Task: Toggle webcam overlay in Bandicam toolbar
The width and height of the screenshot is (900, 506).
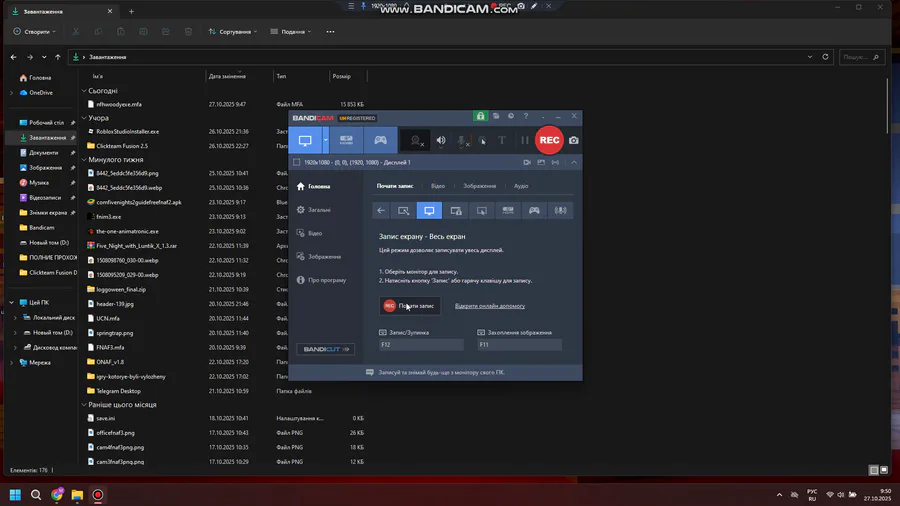Action: point(416,141)
